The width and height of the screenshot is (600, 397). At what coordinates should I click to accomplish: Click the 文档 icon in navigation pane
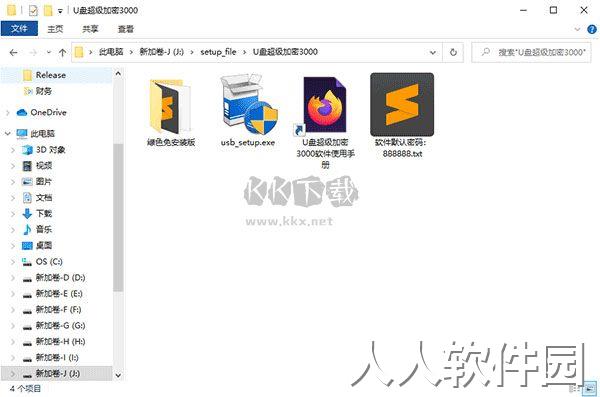[x=27, y=198]
